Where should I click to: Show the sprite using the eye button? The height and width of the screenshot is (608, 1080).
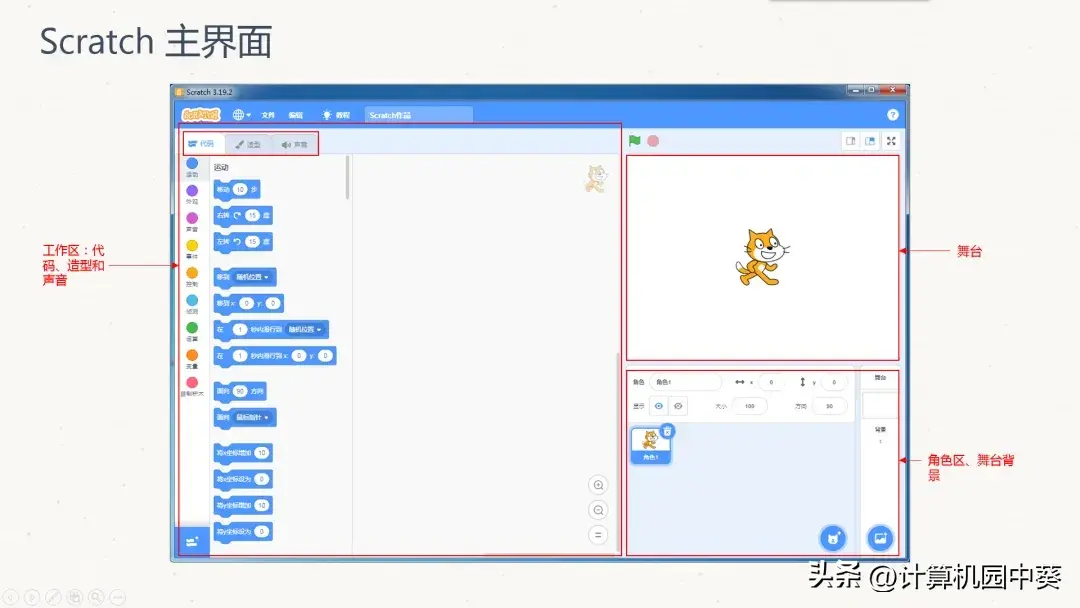[x=658, y=406]
